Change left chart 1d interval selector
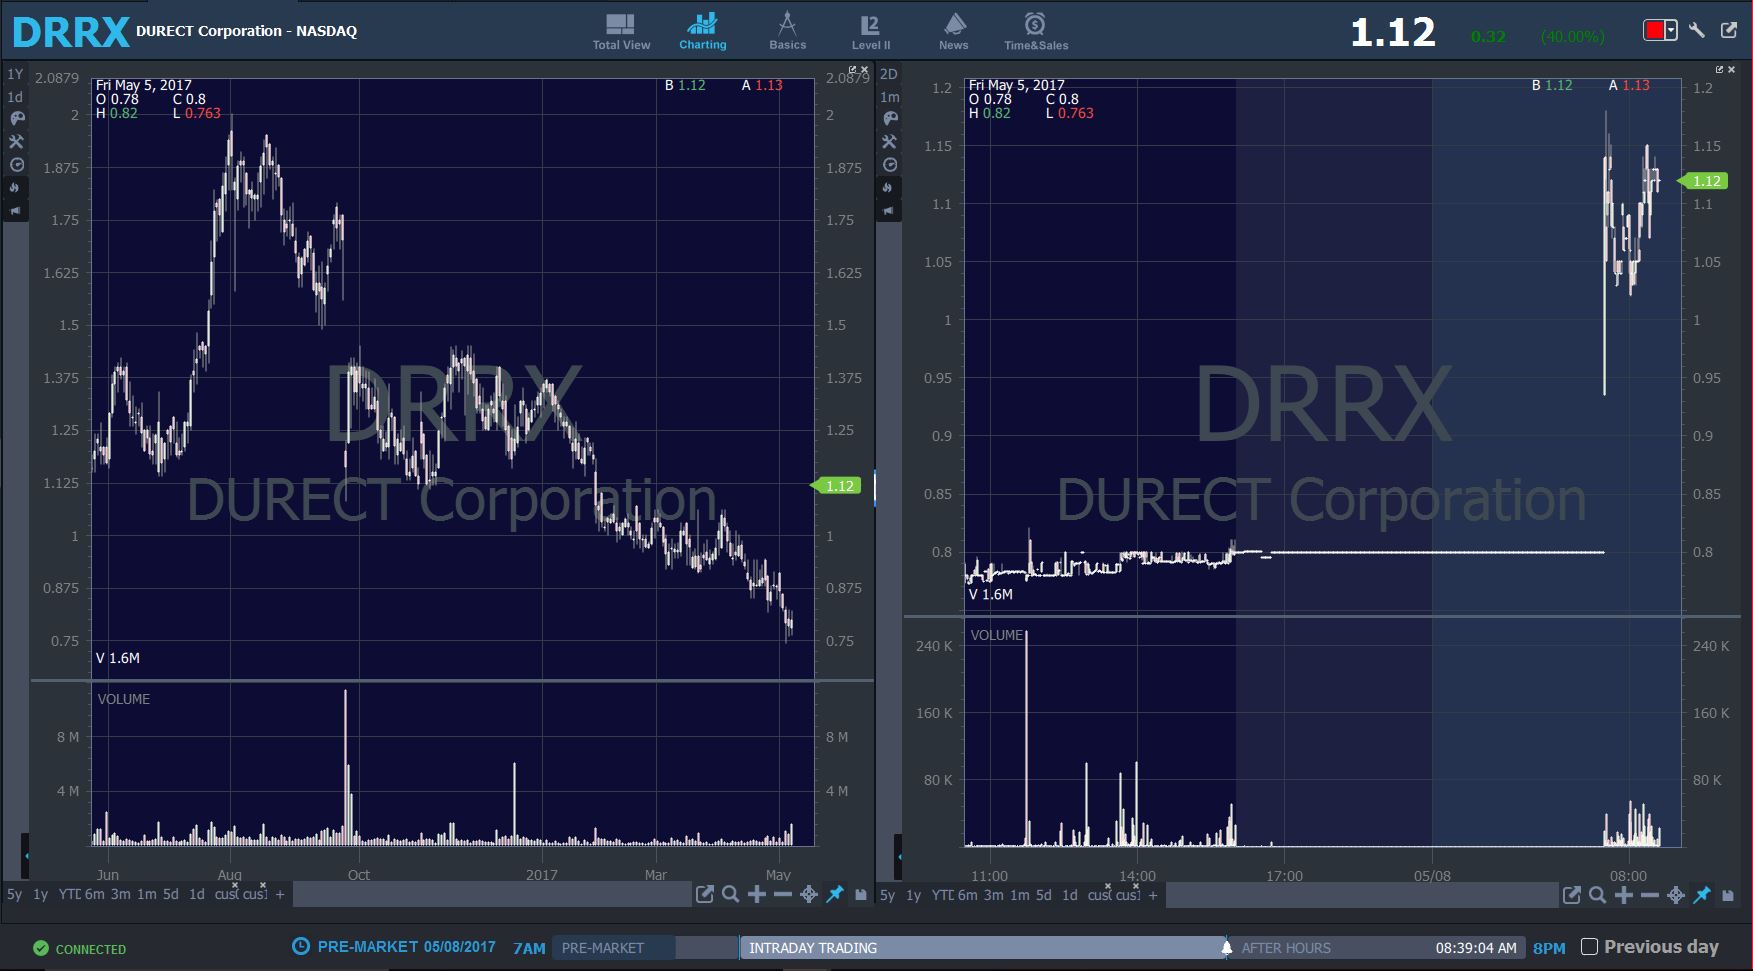Screen dimensions: 1753x971 pyautogui.click(x=15, y=97)
